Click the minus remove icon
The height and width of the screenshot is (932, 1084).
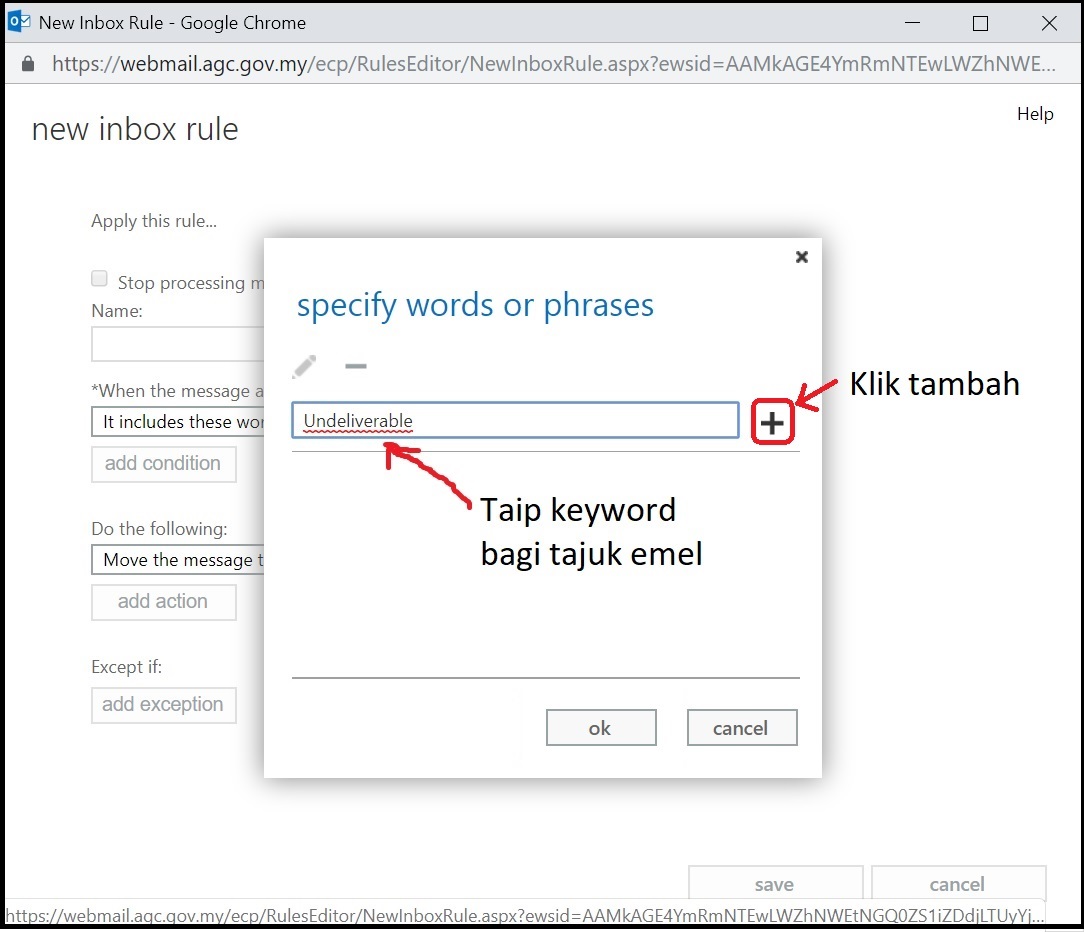(355, 367)
